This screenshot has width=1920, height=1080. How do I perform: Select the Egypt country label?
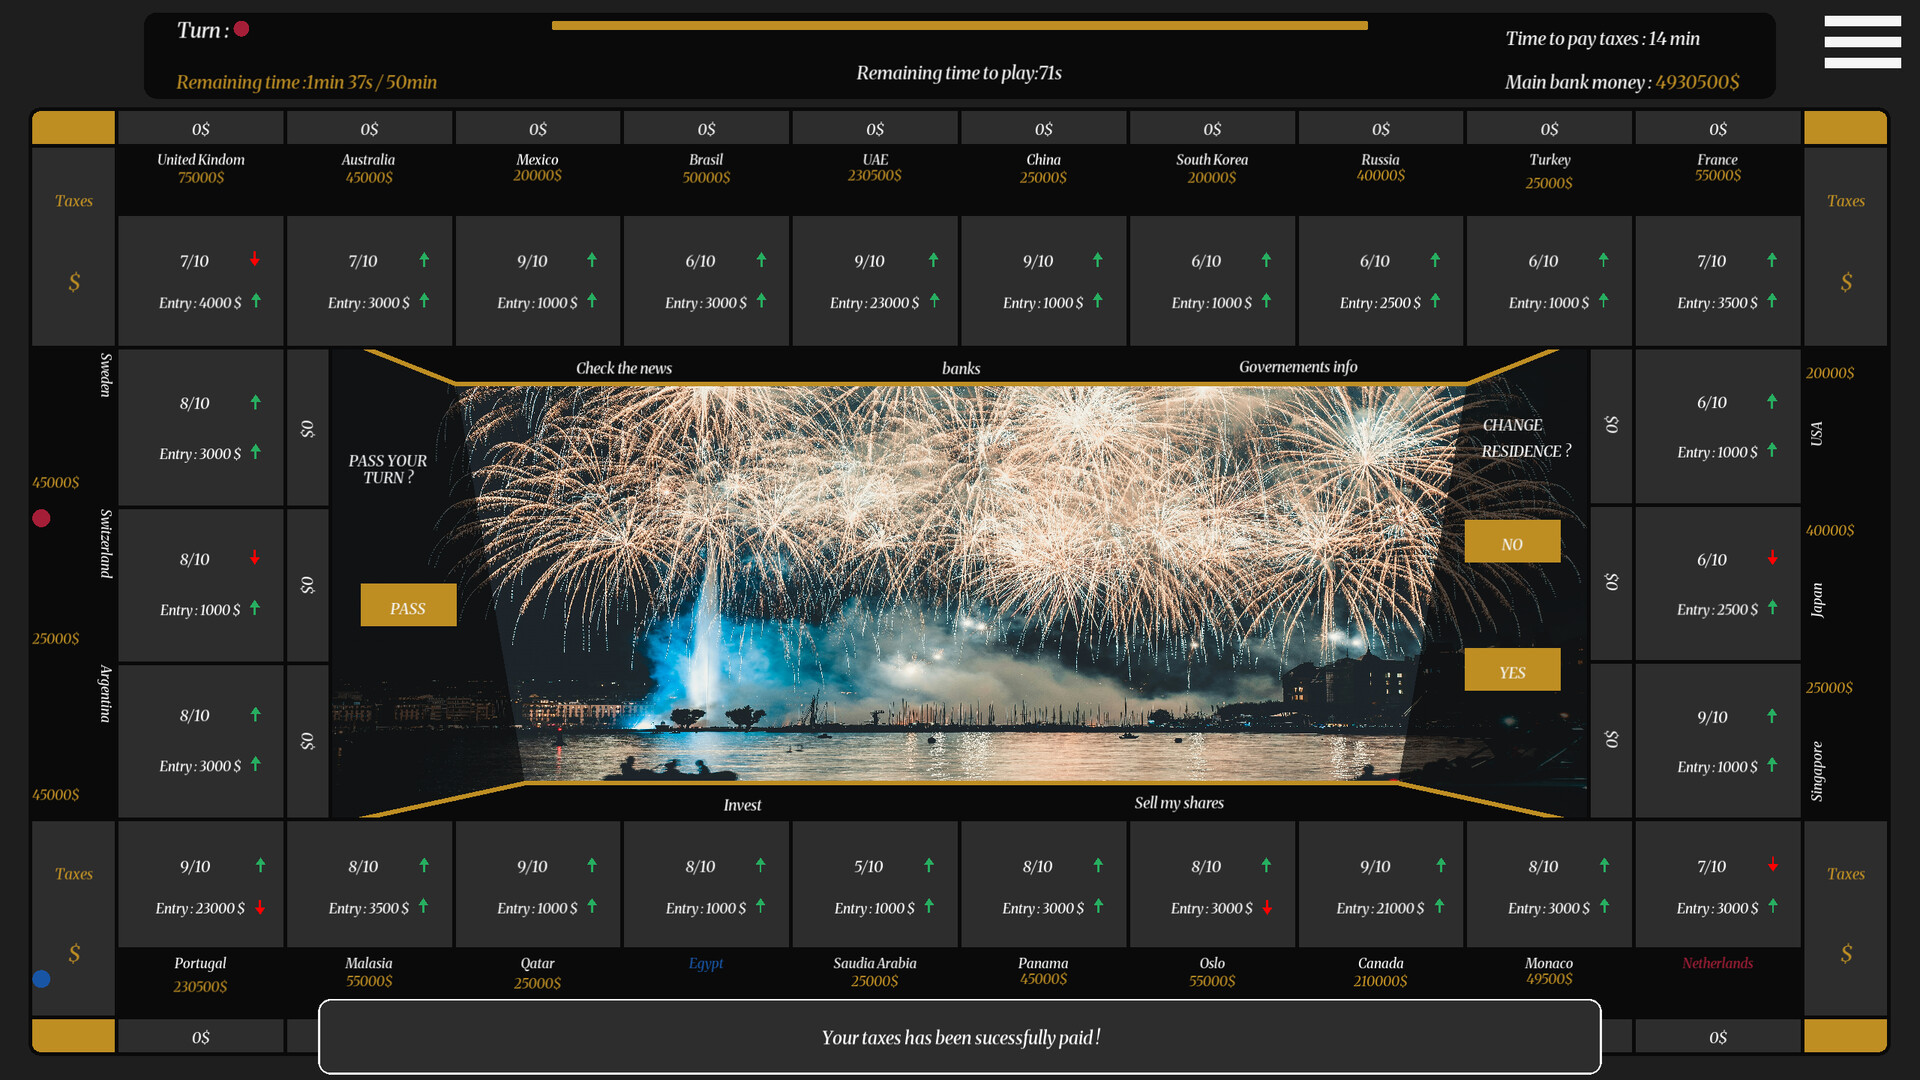click(705, 963)
